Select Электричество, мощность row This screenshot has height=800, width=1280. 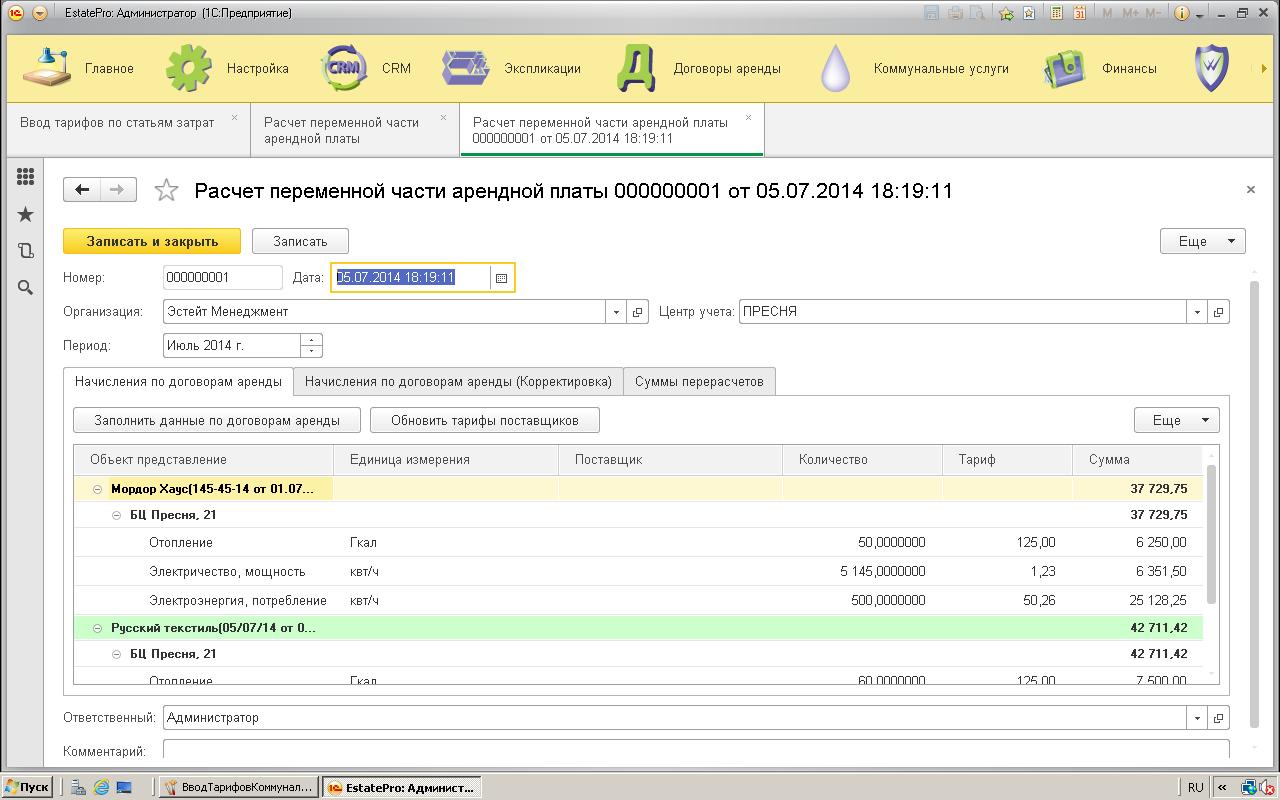[x=638, y=572]
